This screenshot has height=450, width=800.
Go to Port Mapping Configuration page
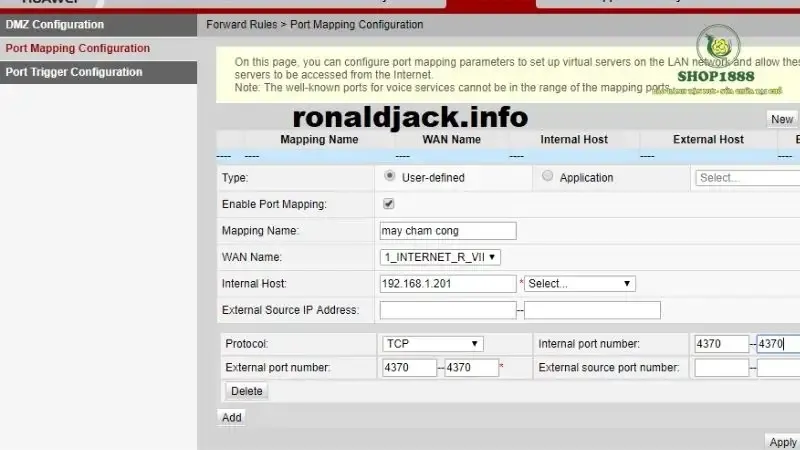77,48
